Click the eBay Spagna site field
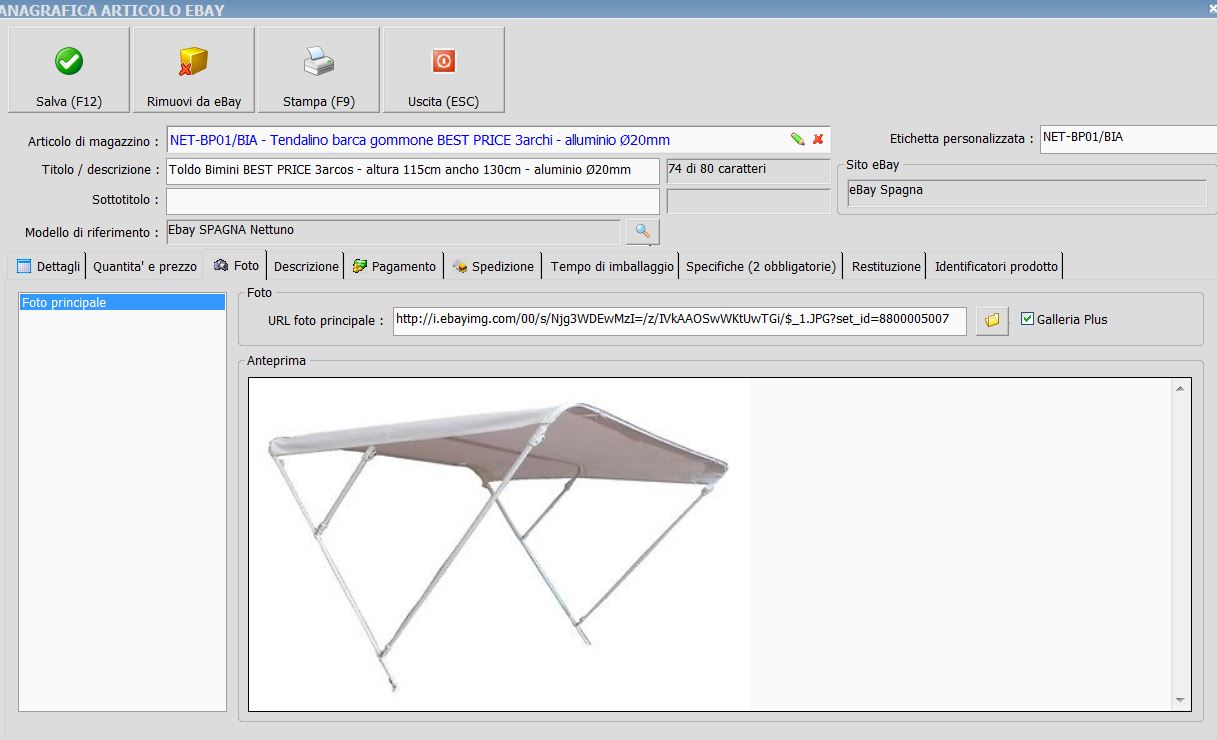The image size is (1217, 740). pos(1027,193)
